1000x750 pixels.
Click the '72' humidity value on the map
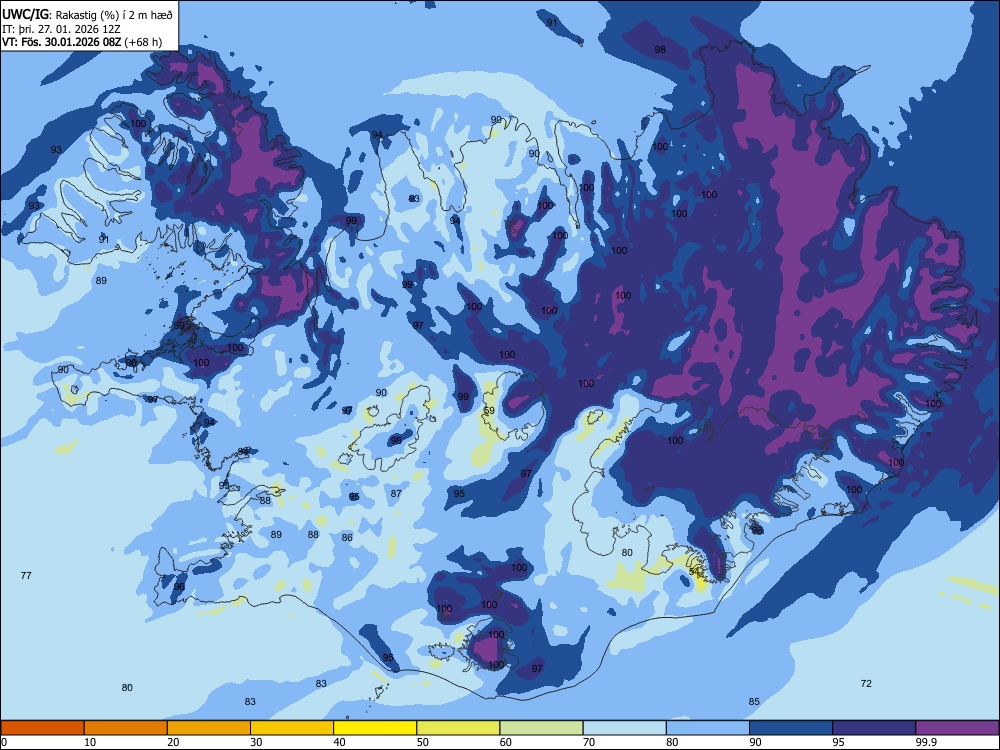click(865, 683)
